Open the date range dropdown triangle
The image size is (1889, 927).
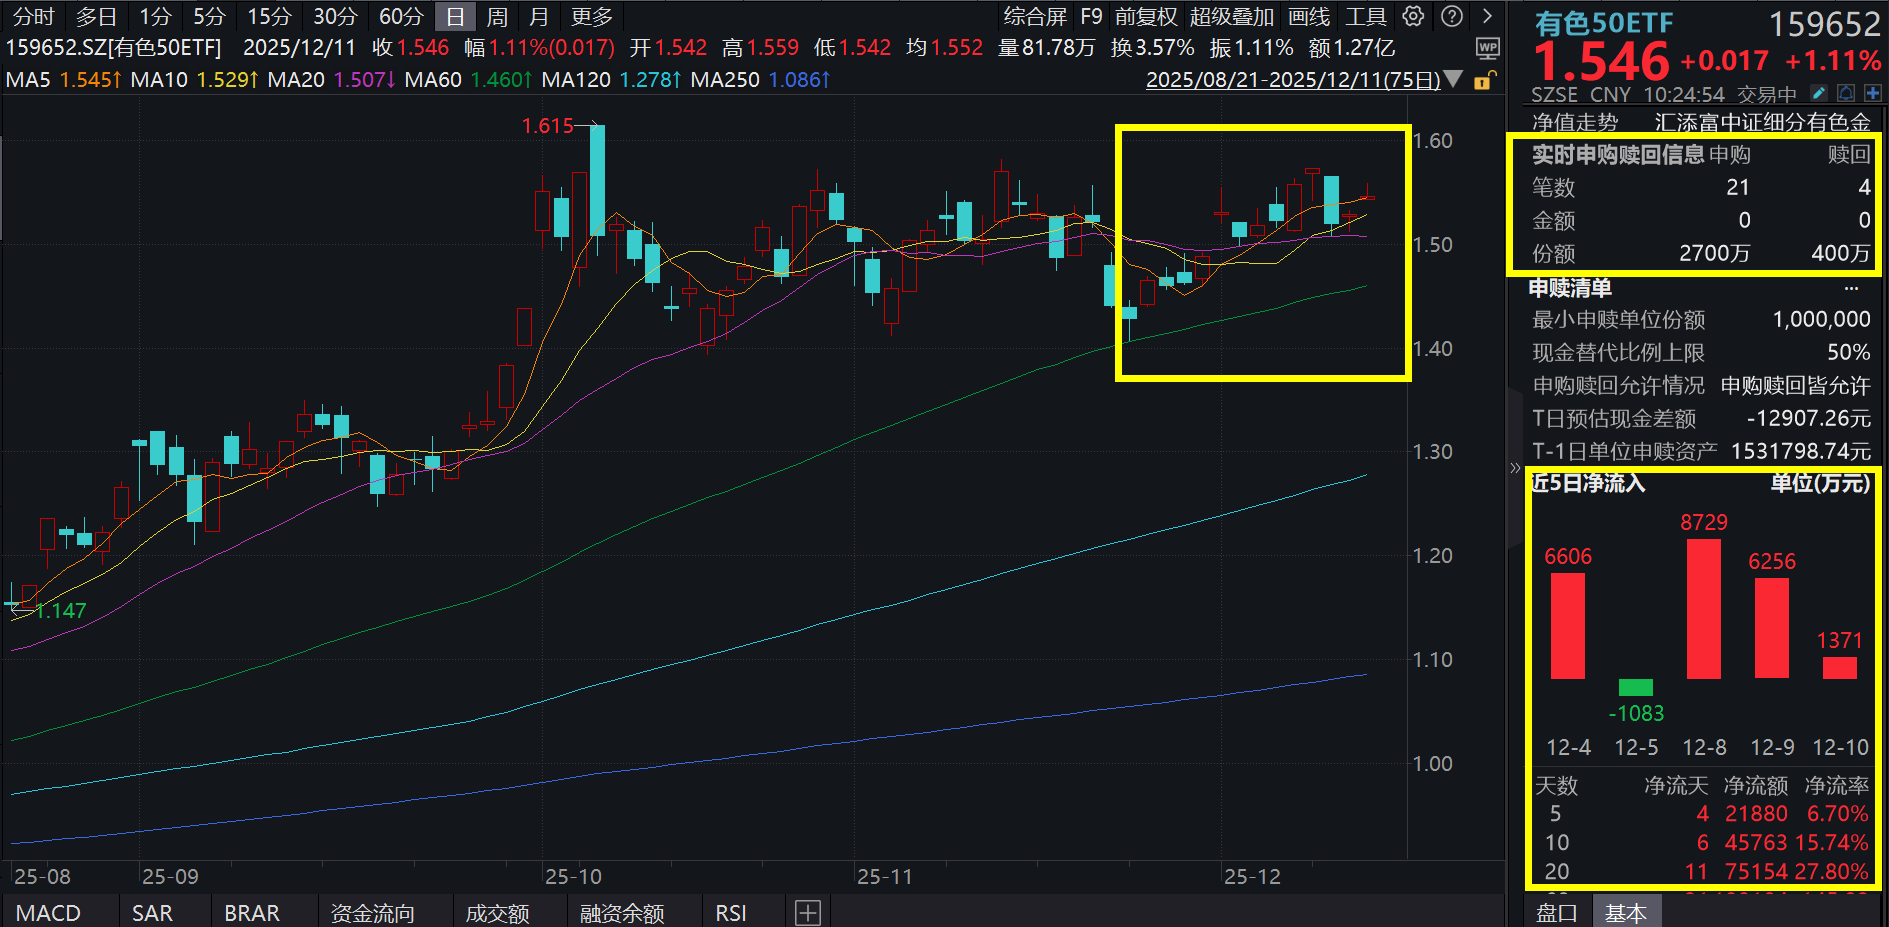tap(1453, 80)
